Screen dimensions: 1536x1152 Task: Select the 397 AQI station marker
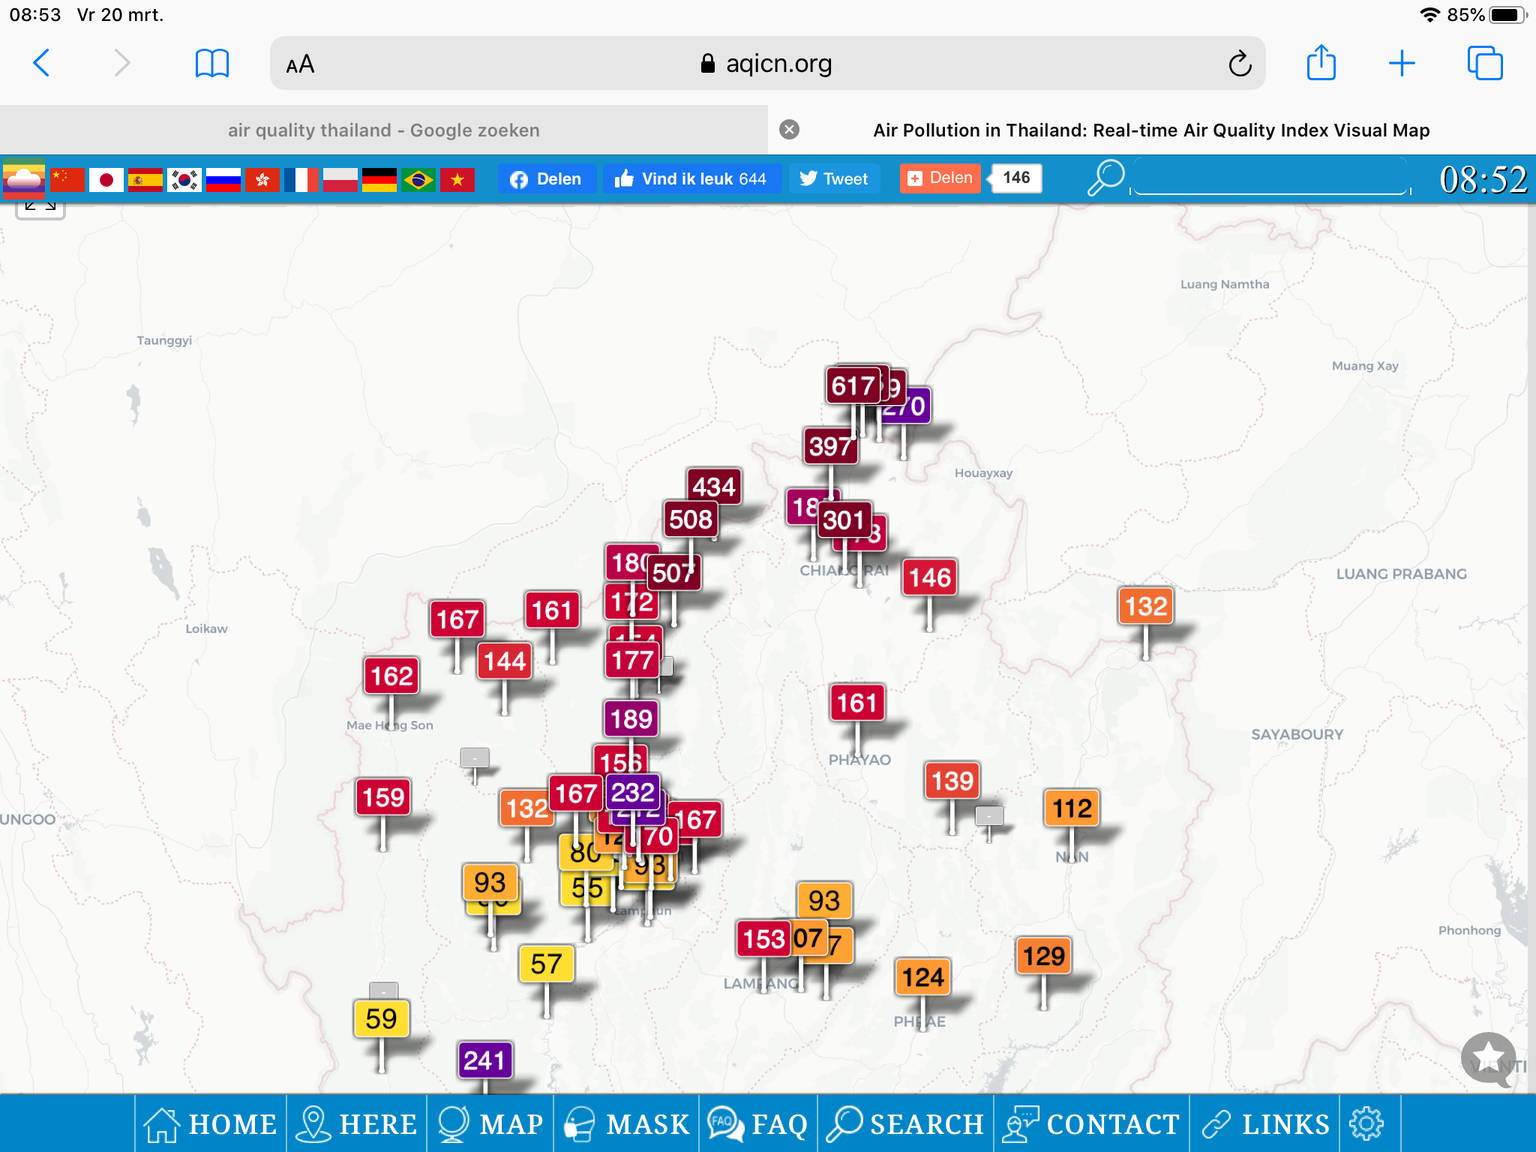point(831,446)
